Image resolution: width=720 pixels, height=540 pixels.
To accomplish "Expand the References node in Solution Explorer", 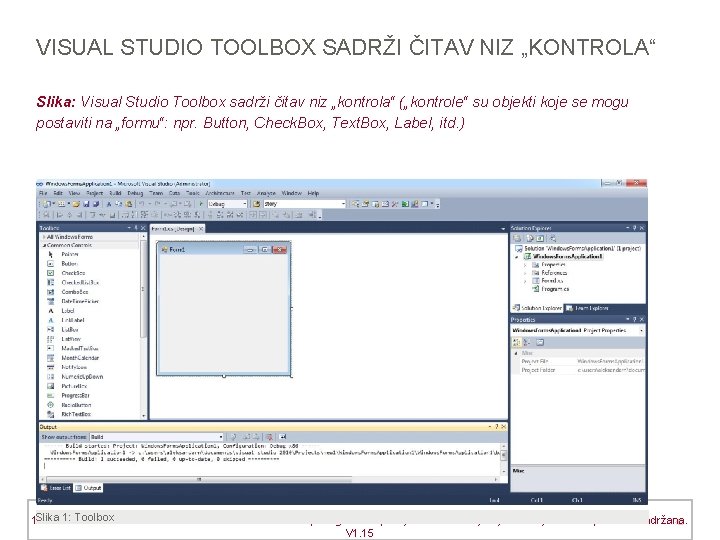I will (x=526, y=273).
